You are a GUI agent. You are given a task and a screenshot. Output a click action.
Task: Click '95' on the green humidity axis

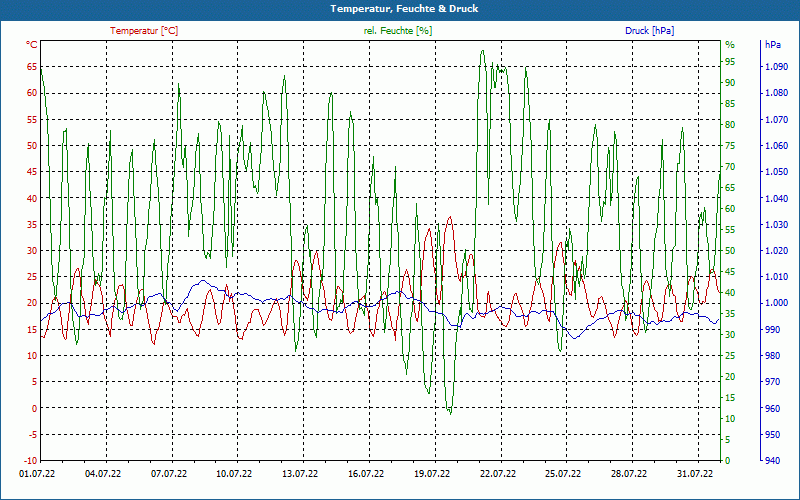coord(730,62)
